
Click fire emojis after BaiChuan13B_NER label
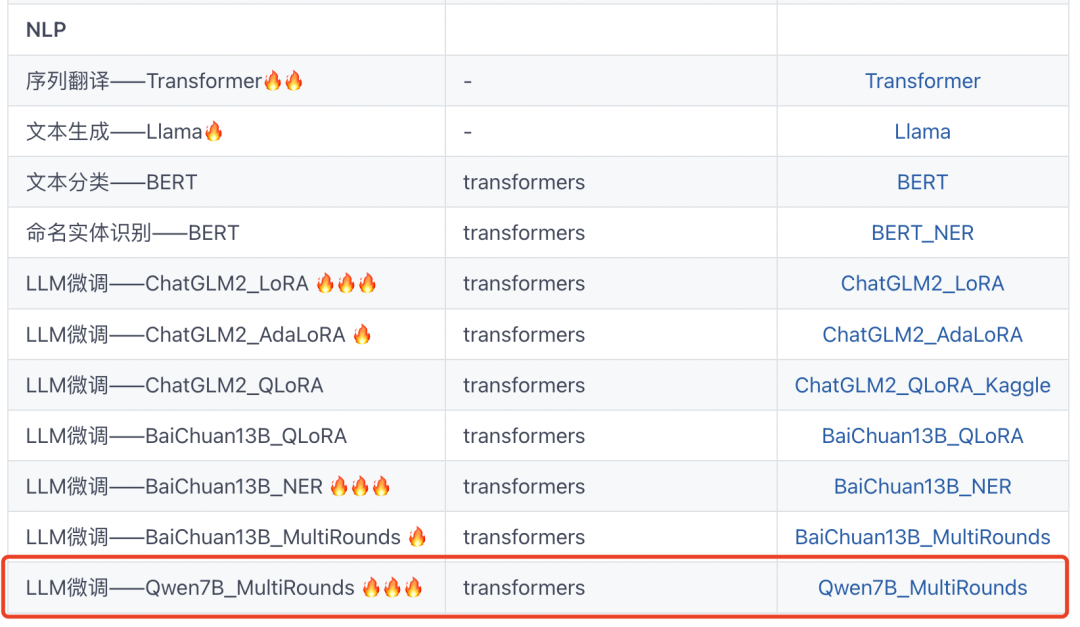360,486
